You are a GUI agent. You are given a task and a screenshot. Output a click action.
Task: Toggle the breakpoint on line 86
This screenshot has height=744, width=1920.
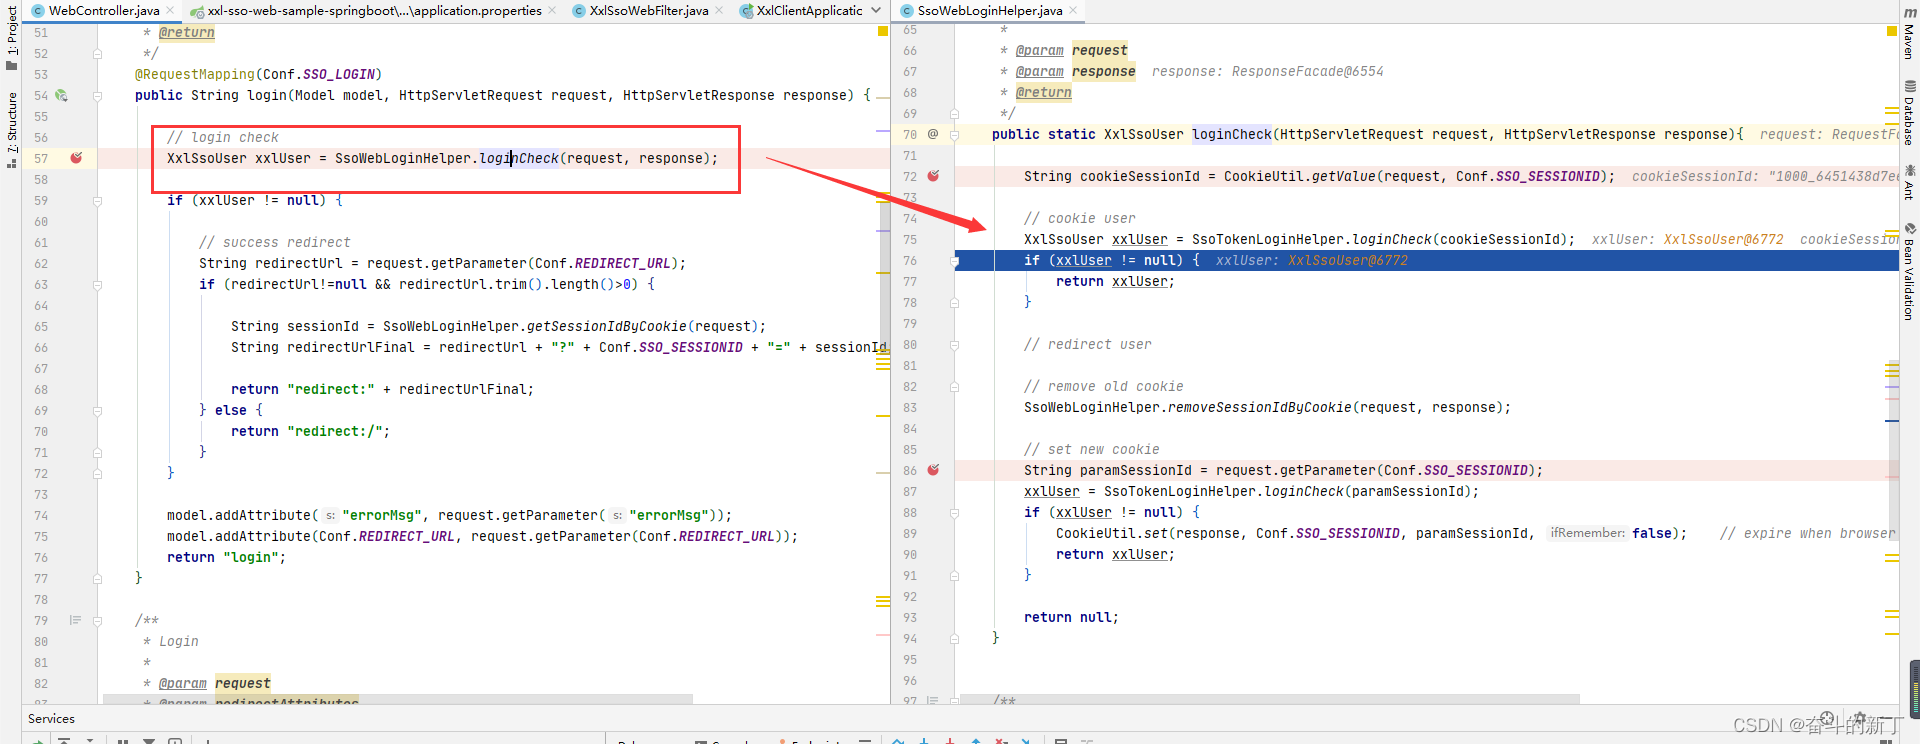pyautogui.click(x=933, y=470)
